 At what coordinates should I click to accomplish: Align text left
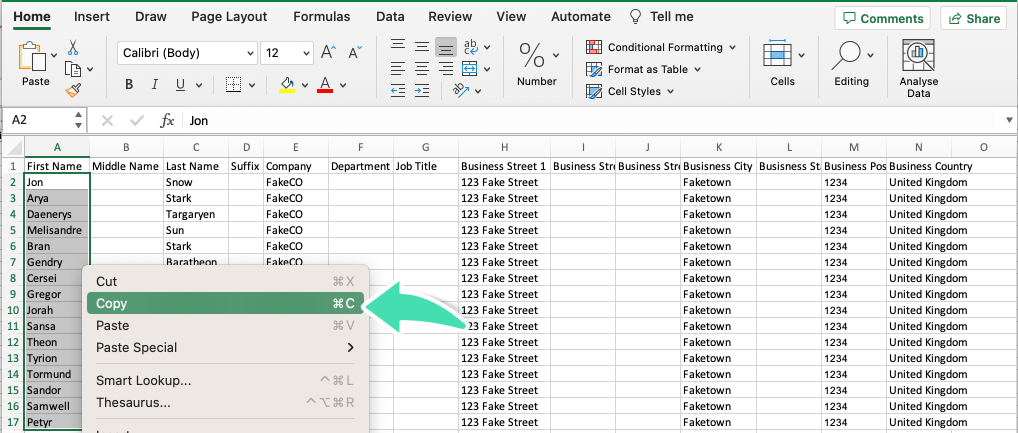point(398,68)
